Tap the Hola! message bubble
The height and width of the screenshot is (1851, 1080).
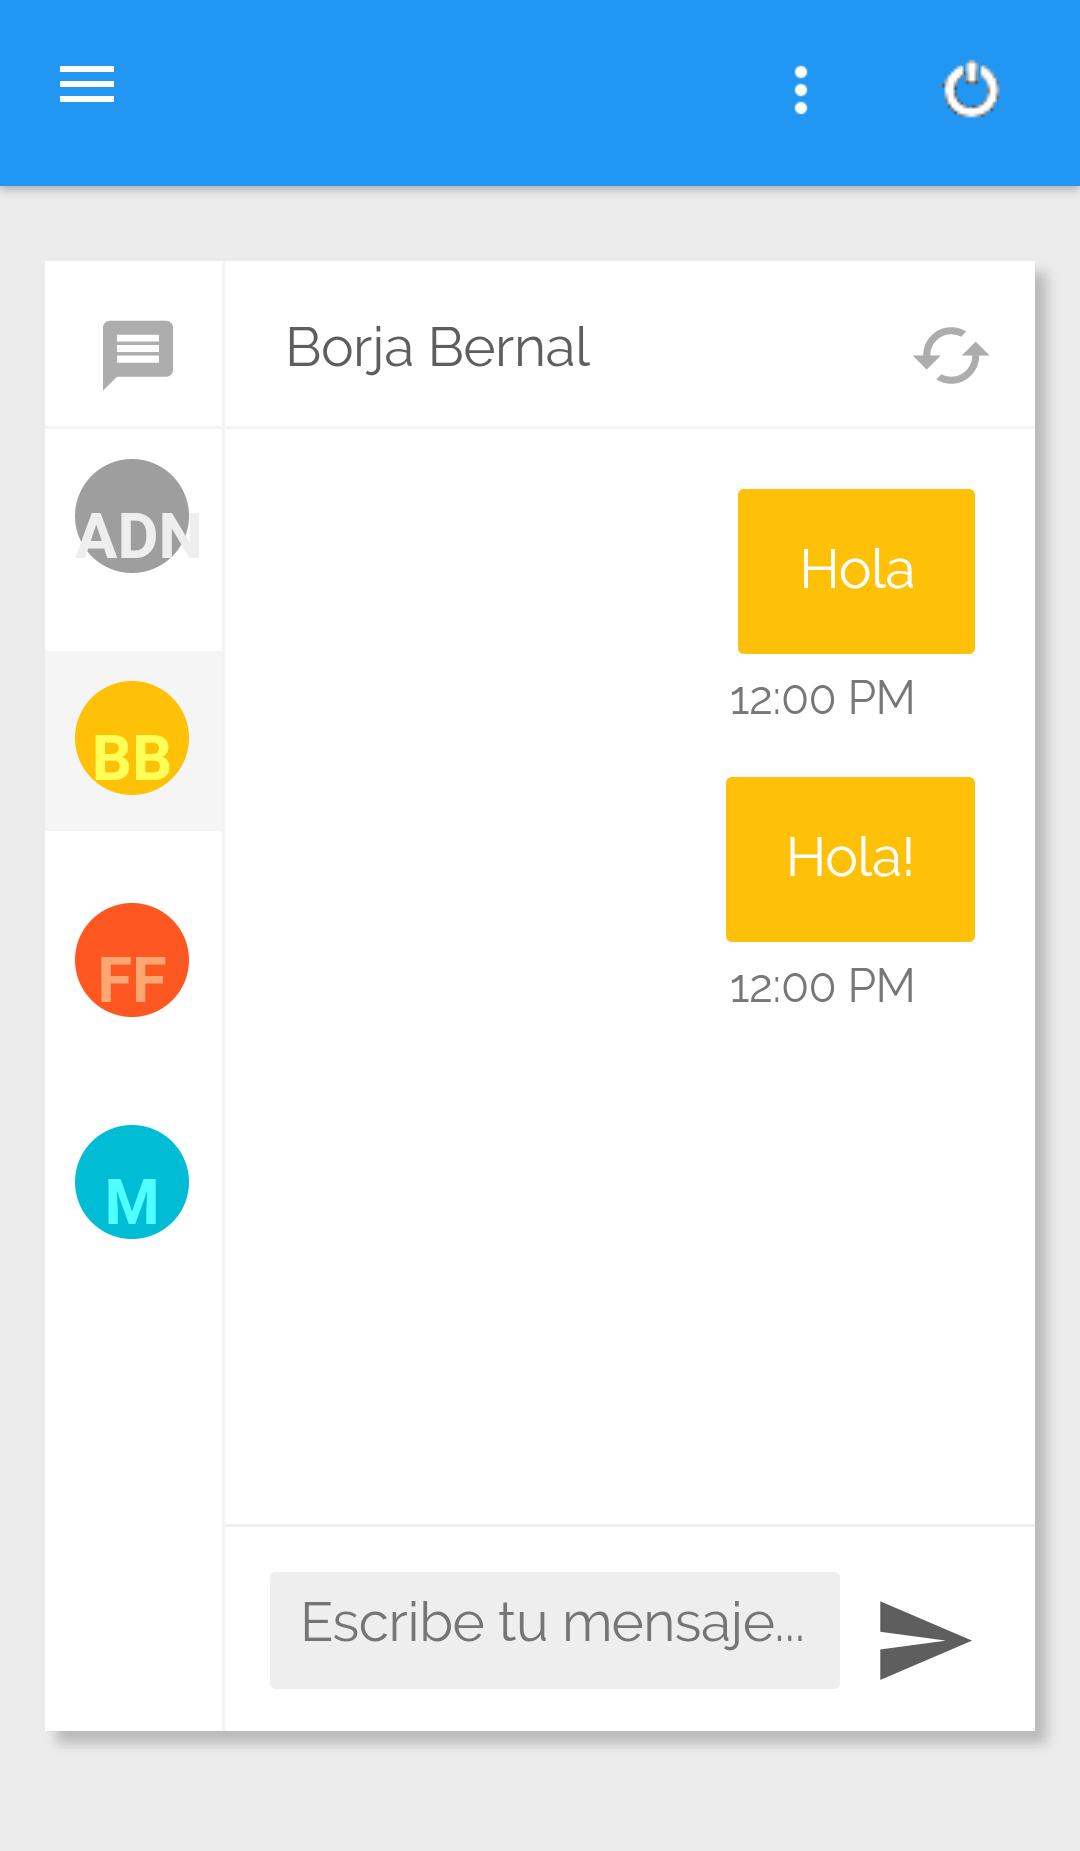[850, 859]
